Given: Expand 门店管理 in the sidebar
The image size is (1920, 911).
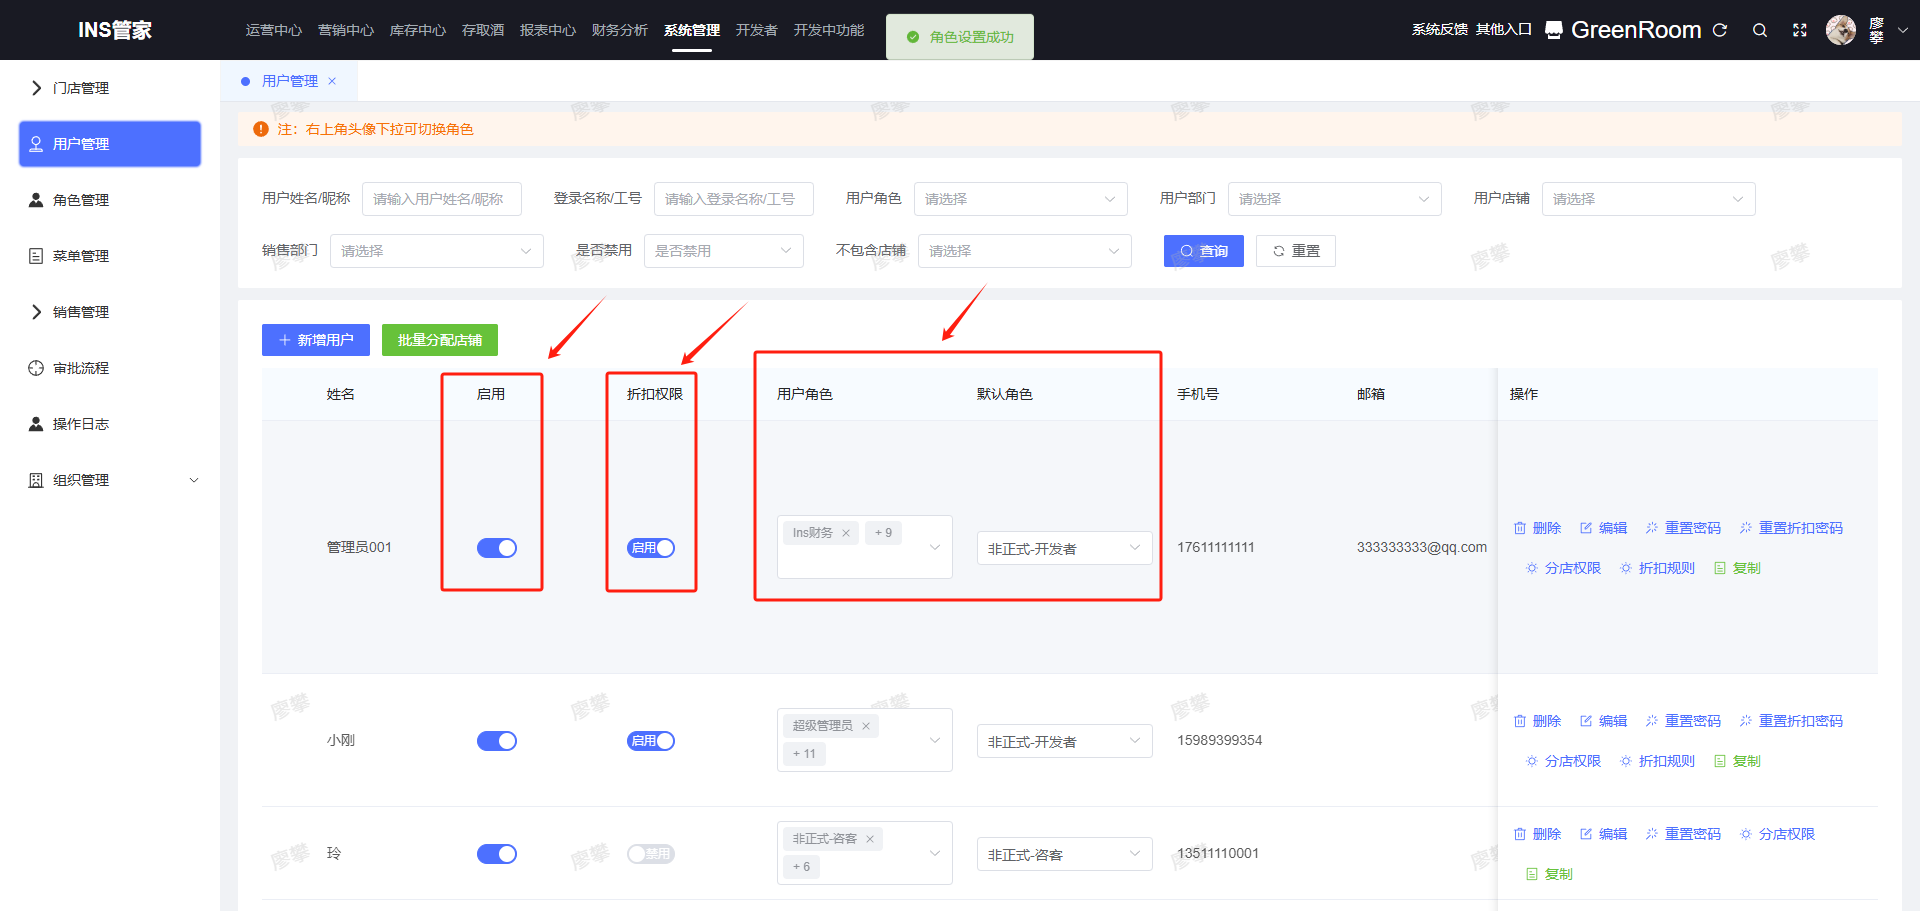Looking at the screenshot, I should point(110,88).
